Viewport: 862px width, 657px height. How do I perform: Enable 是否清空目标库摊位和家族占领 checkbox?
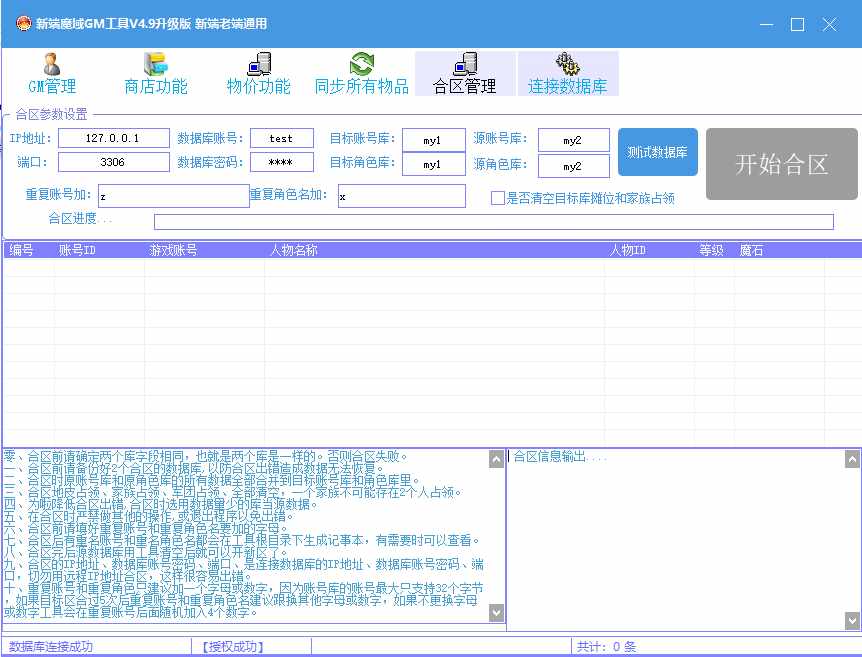pyautogui.click(x=498, y=198)
